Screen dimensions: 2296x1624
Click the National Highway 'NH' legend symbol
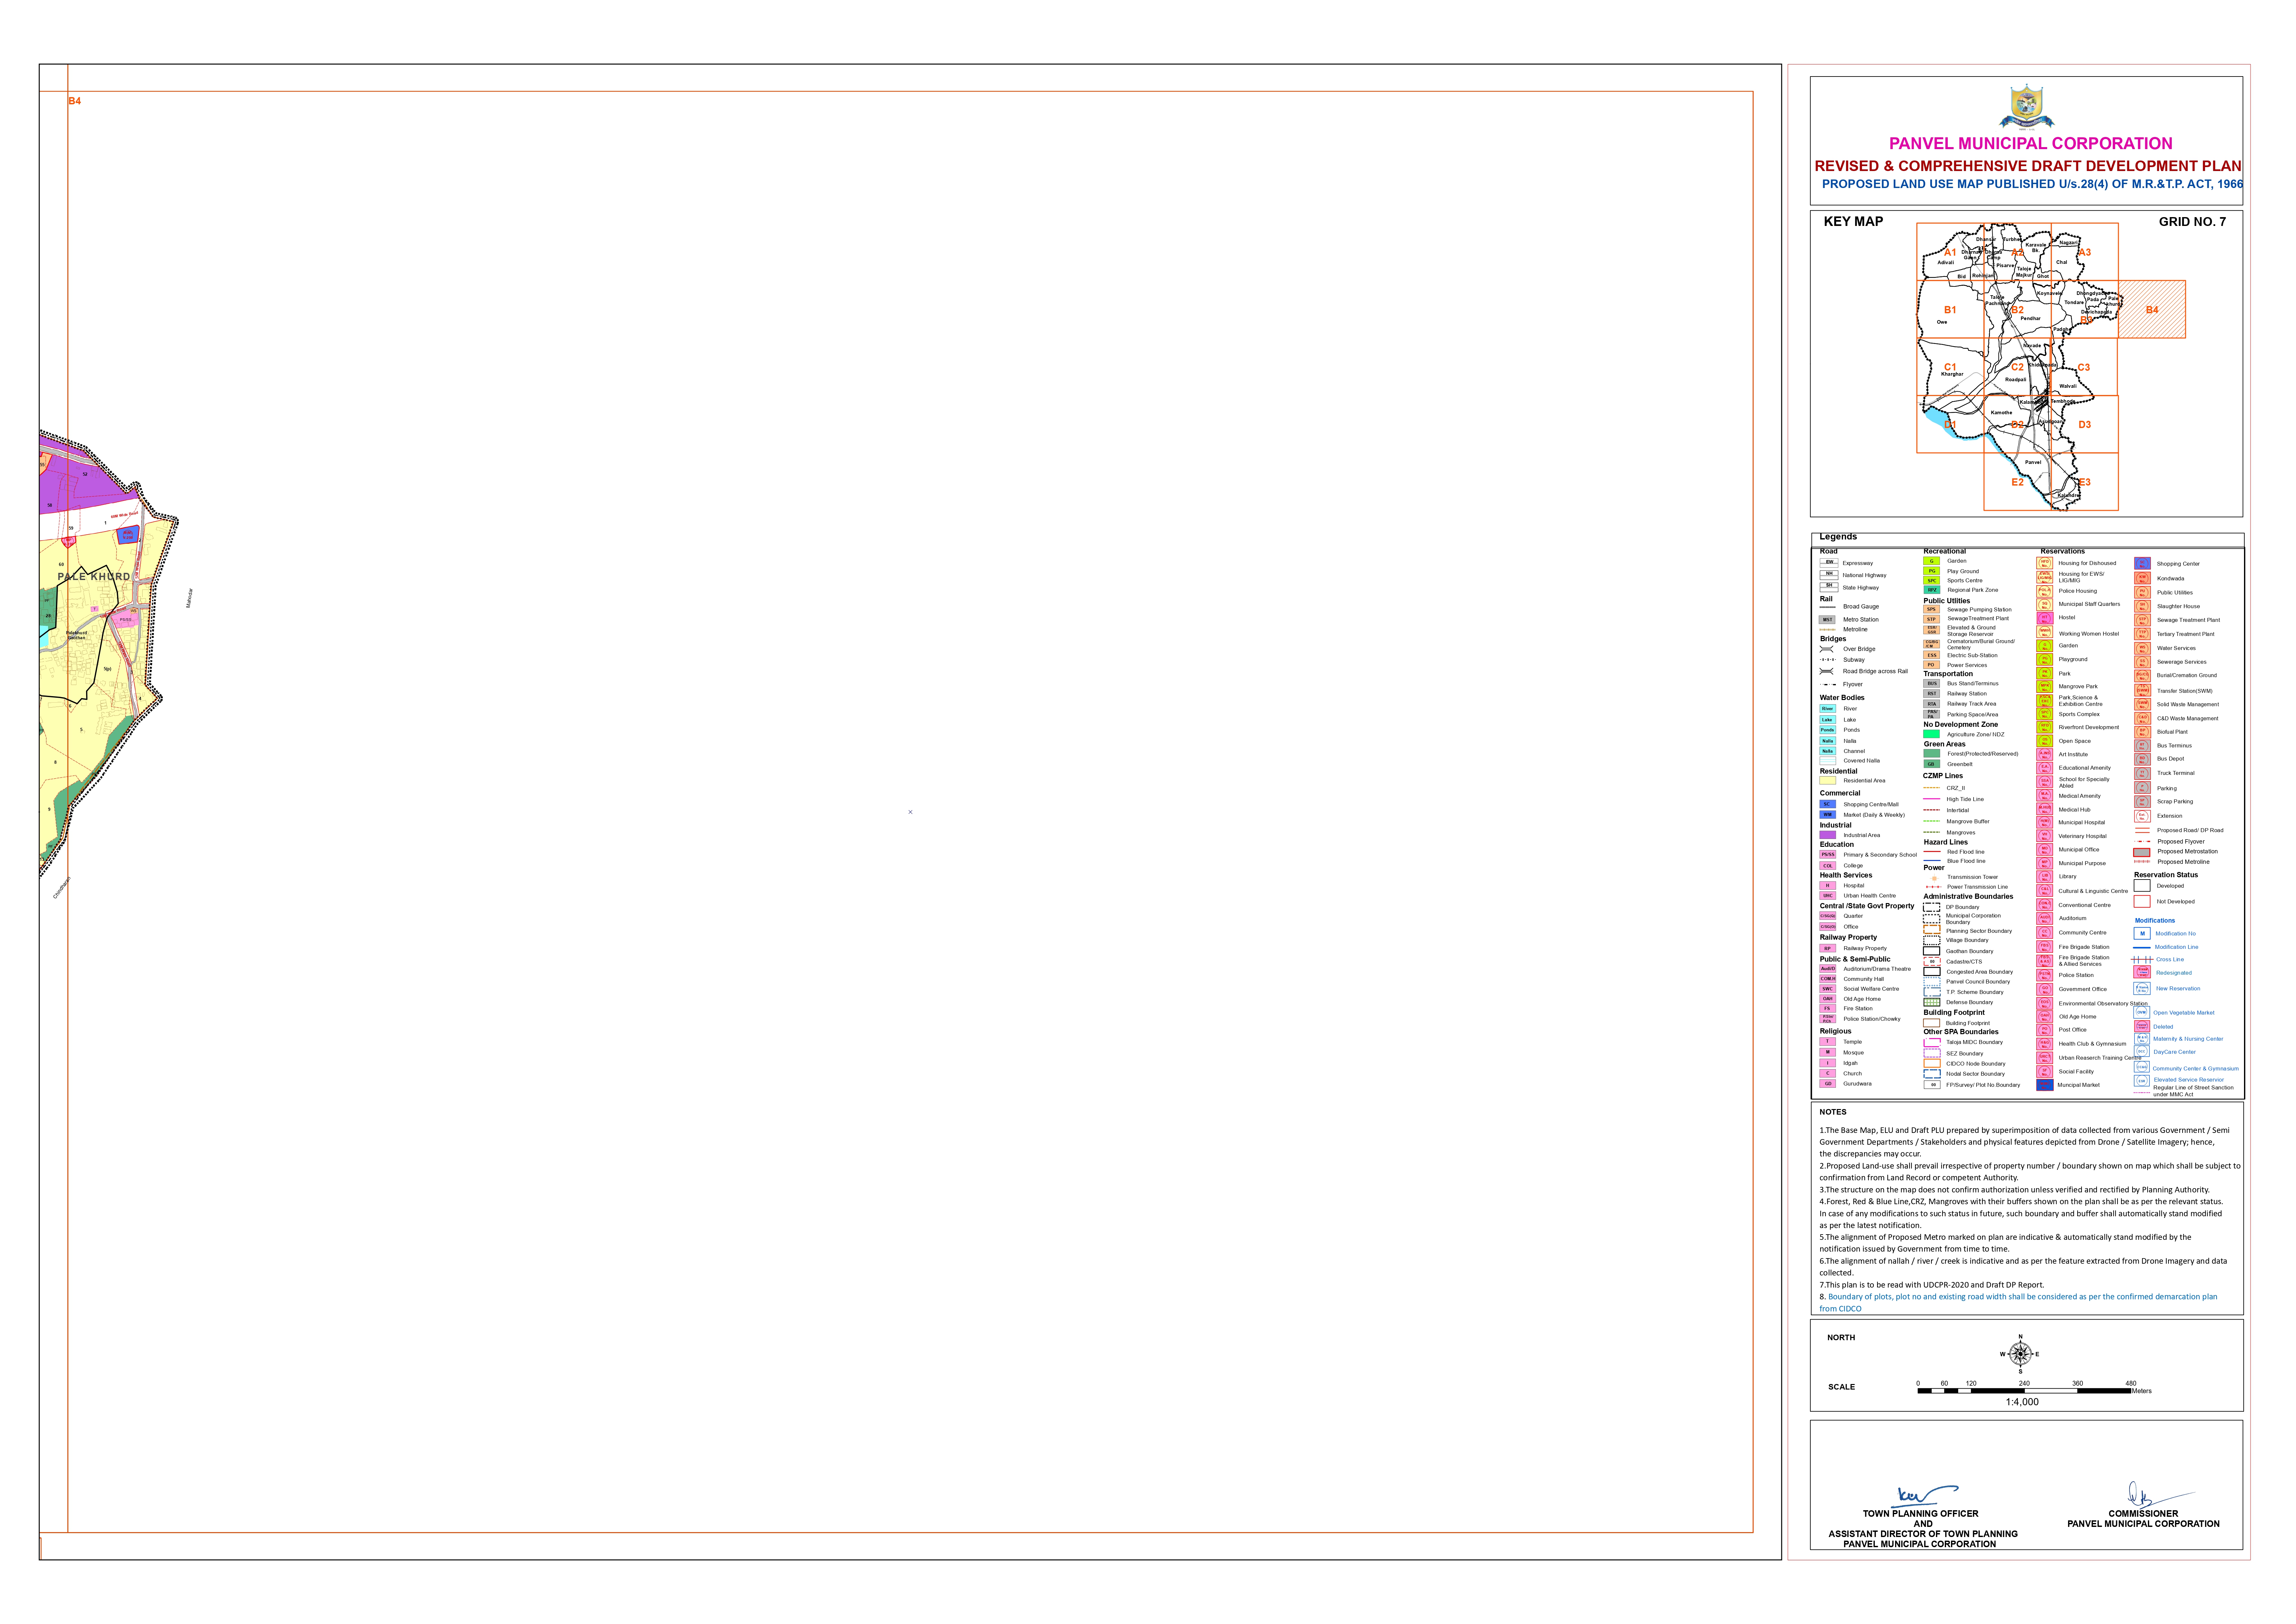[1829, 575]
